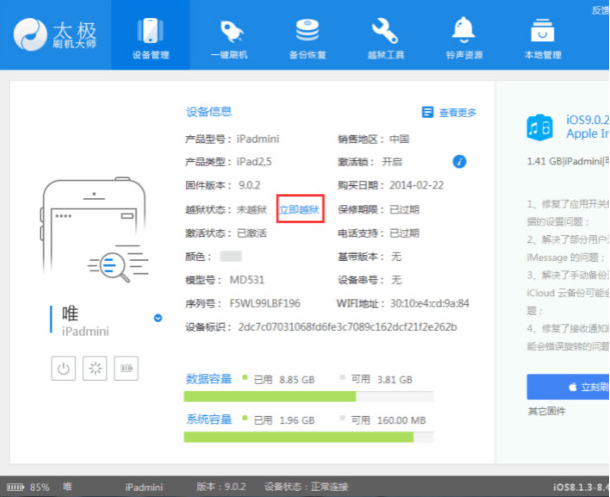610x497 pixels.
Task: Open the 查看更多 link
Action: point(458,113)
